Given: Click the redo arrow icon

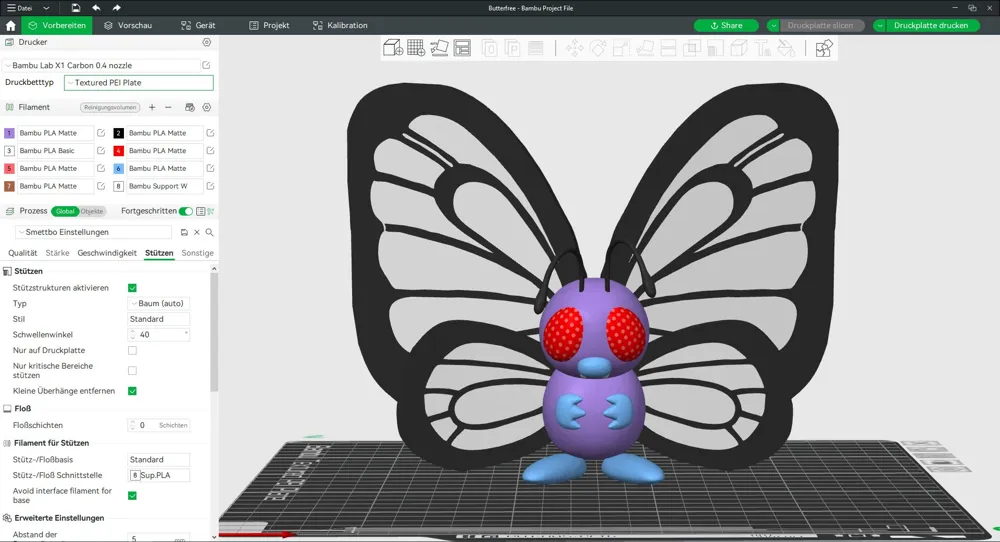Looking at the screenshot, I should pyautogui.click(x=116, y=8).
